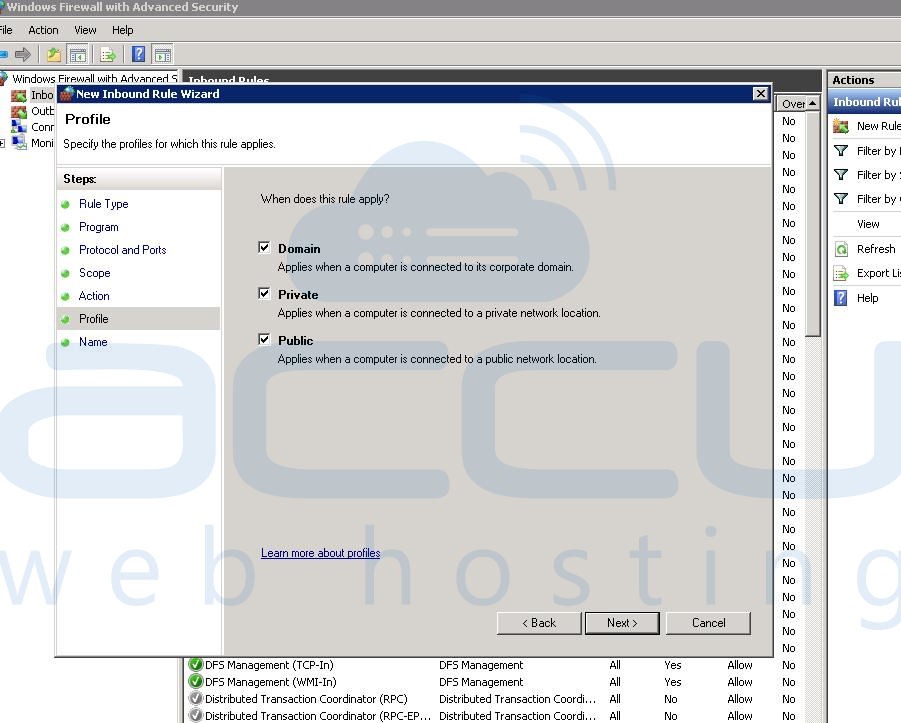This screenshot has height=723, width=901.
Task: Click the Help icon in Actions pane
Action: pos(841,298)
